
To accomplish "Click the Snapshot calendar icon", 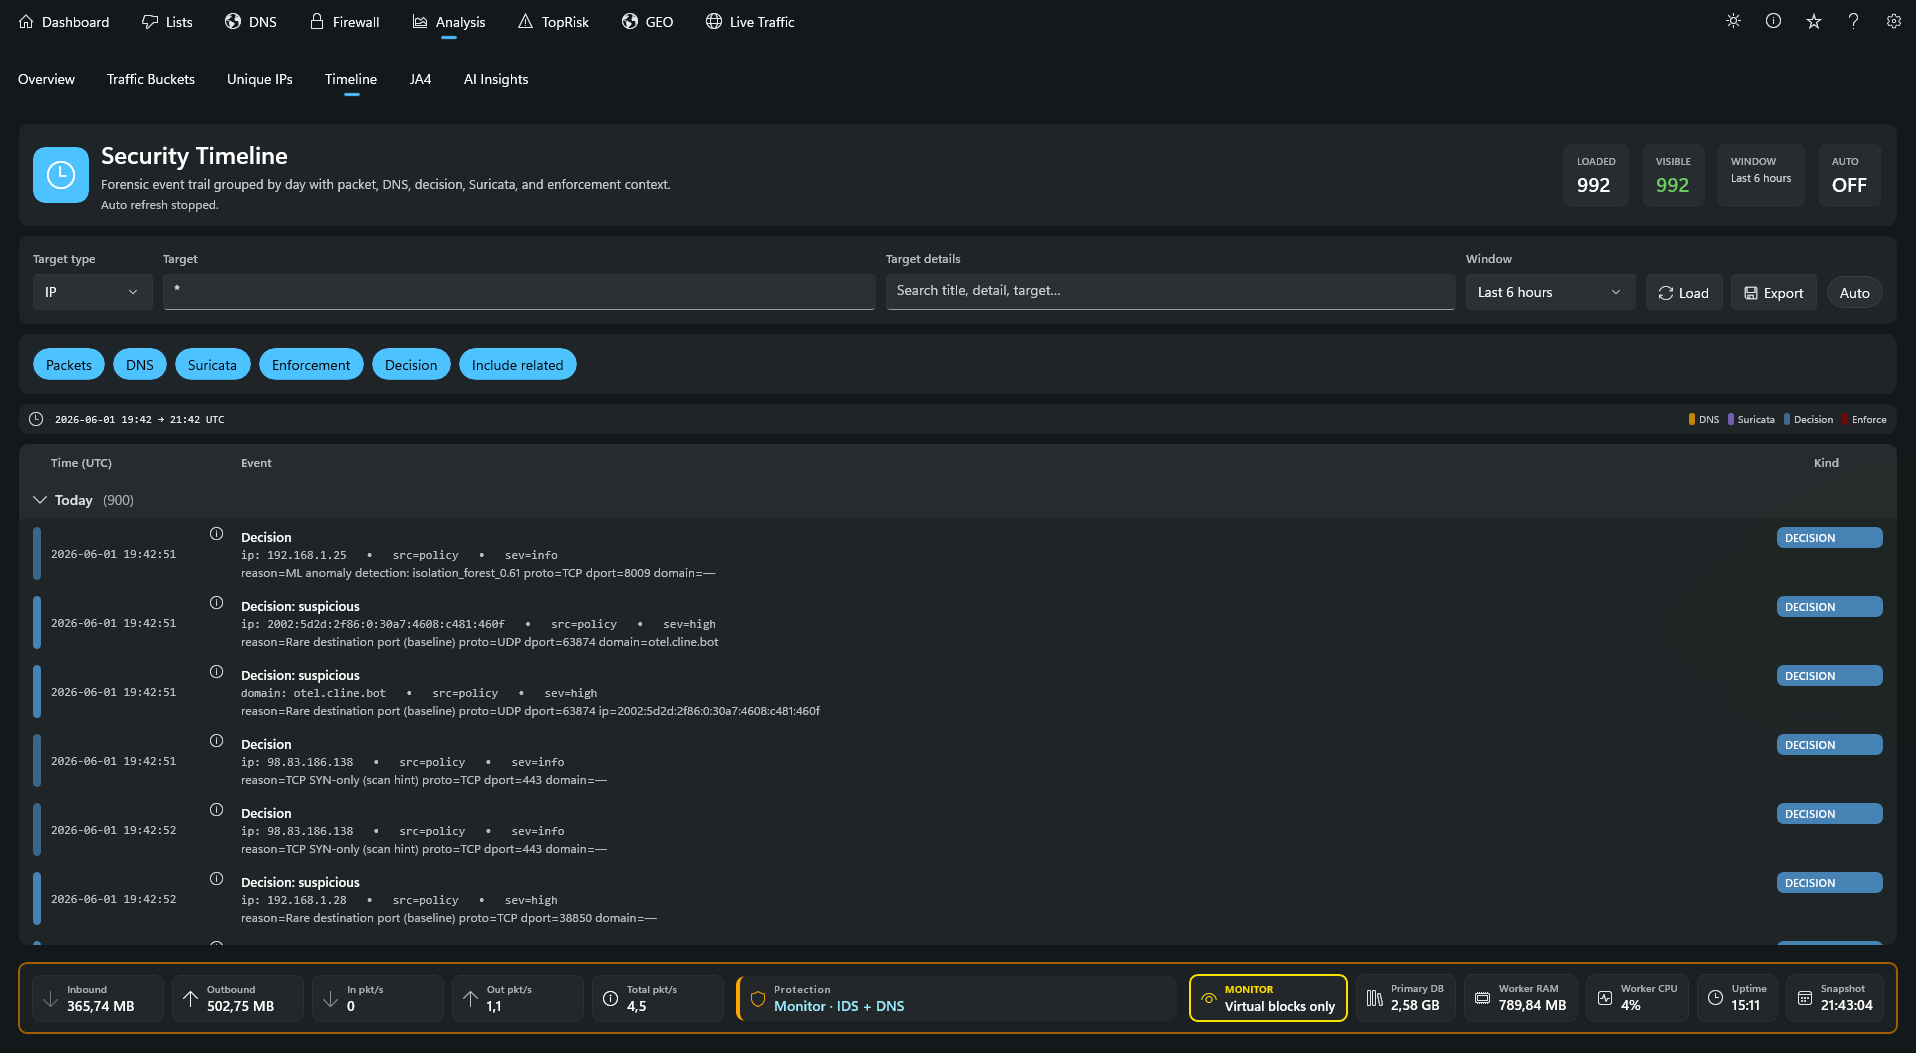I will pos(1805,998).
